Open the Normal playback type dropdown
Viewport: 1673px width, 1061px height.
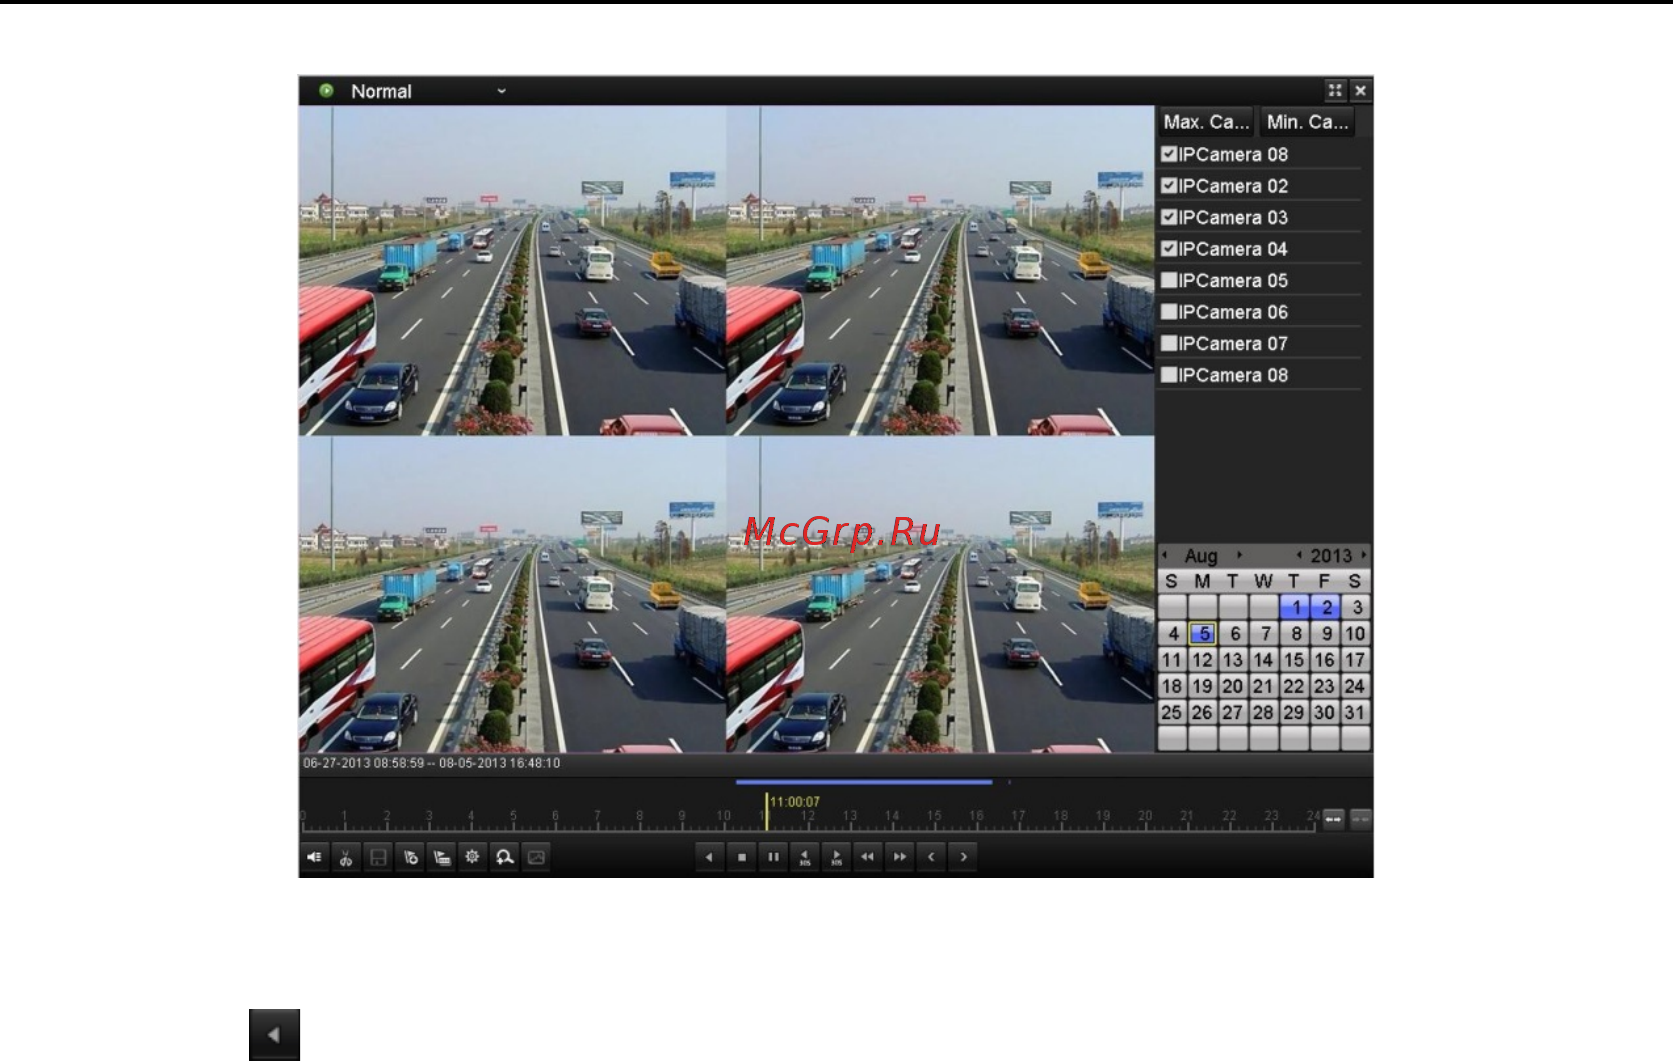coord(428,91)
